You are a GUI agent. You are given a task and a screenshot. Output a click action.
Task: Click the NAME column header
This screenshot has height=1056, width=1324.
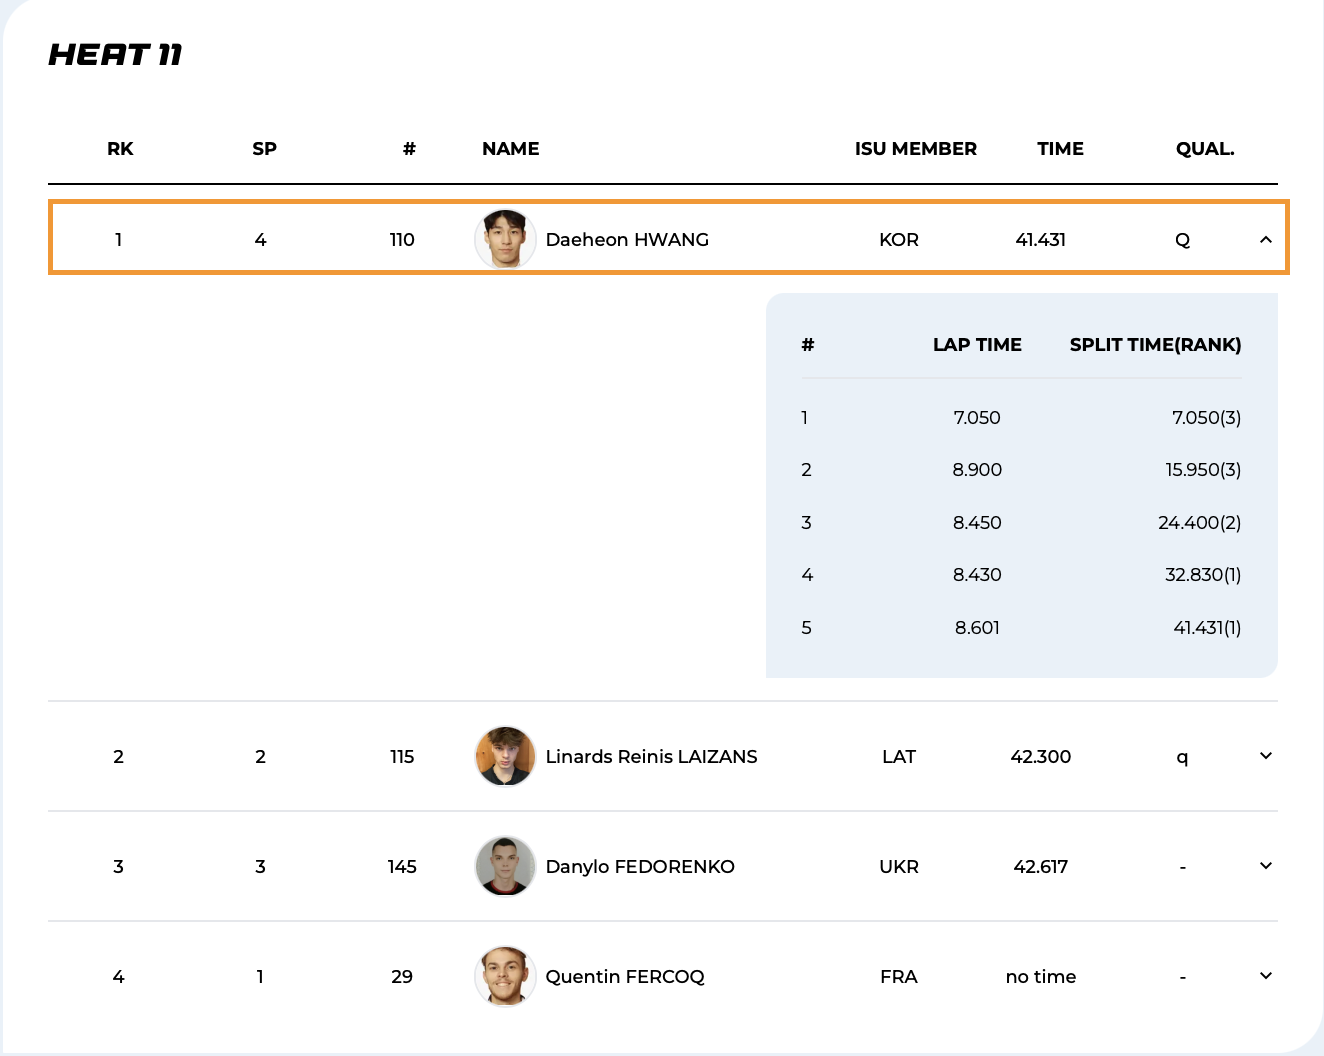(510, 149)
